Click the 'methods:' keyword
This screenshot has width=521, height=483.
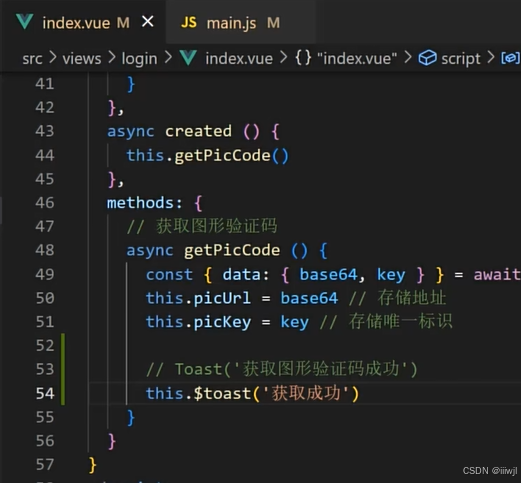pos(145,203)
